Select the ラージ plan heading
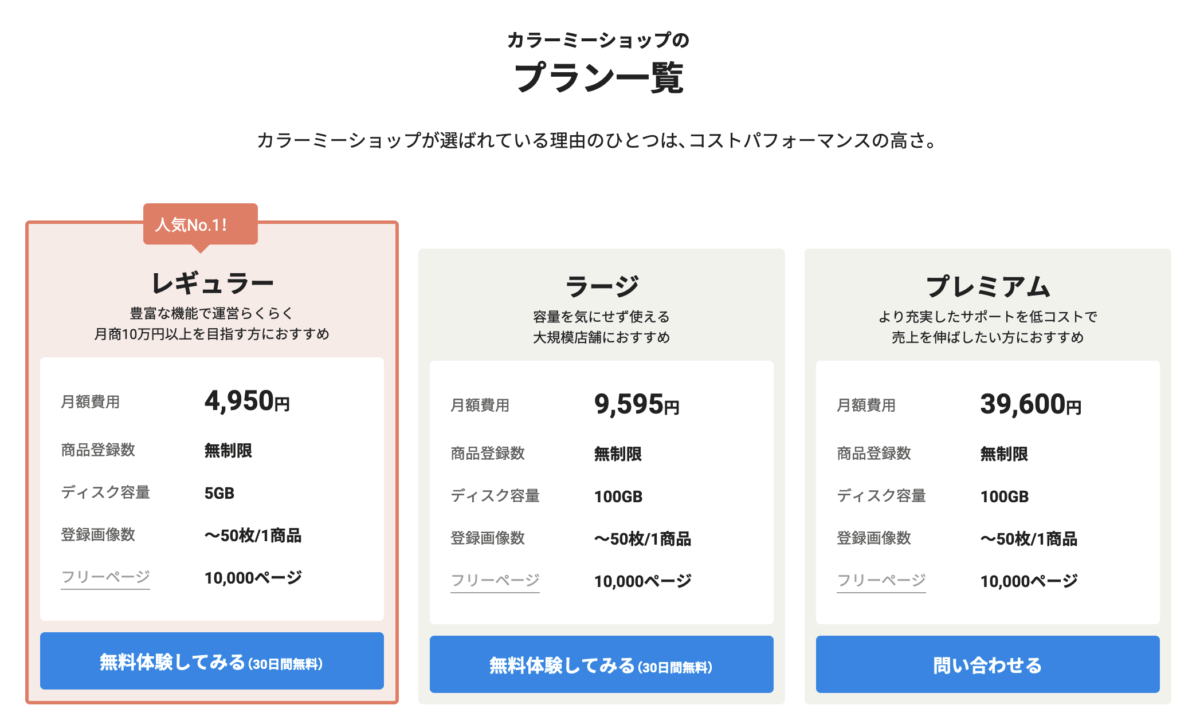Screen dimensions: 1200x717 pos(601,285)
